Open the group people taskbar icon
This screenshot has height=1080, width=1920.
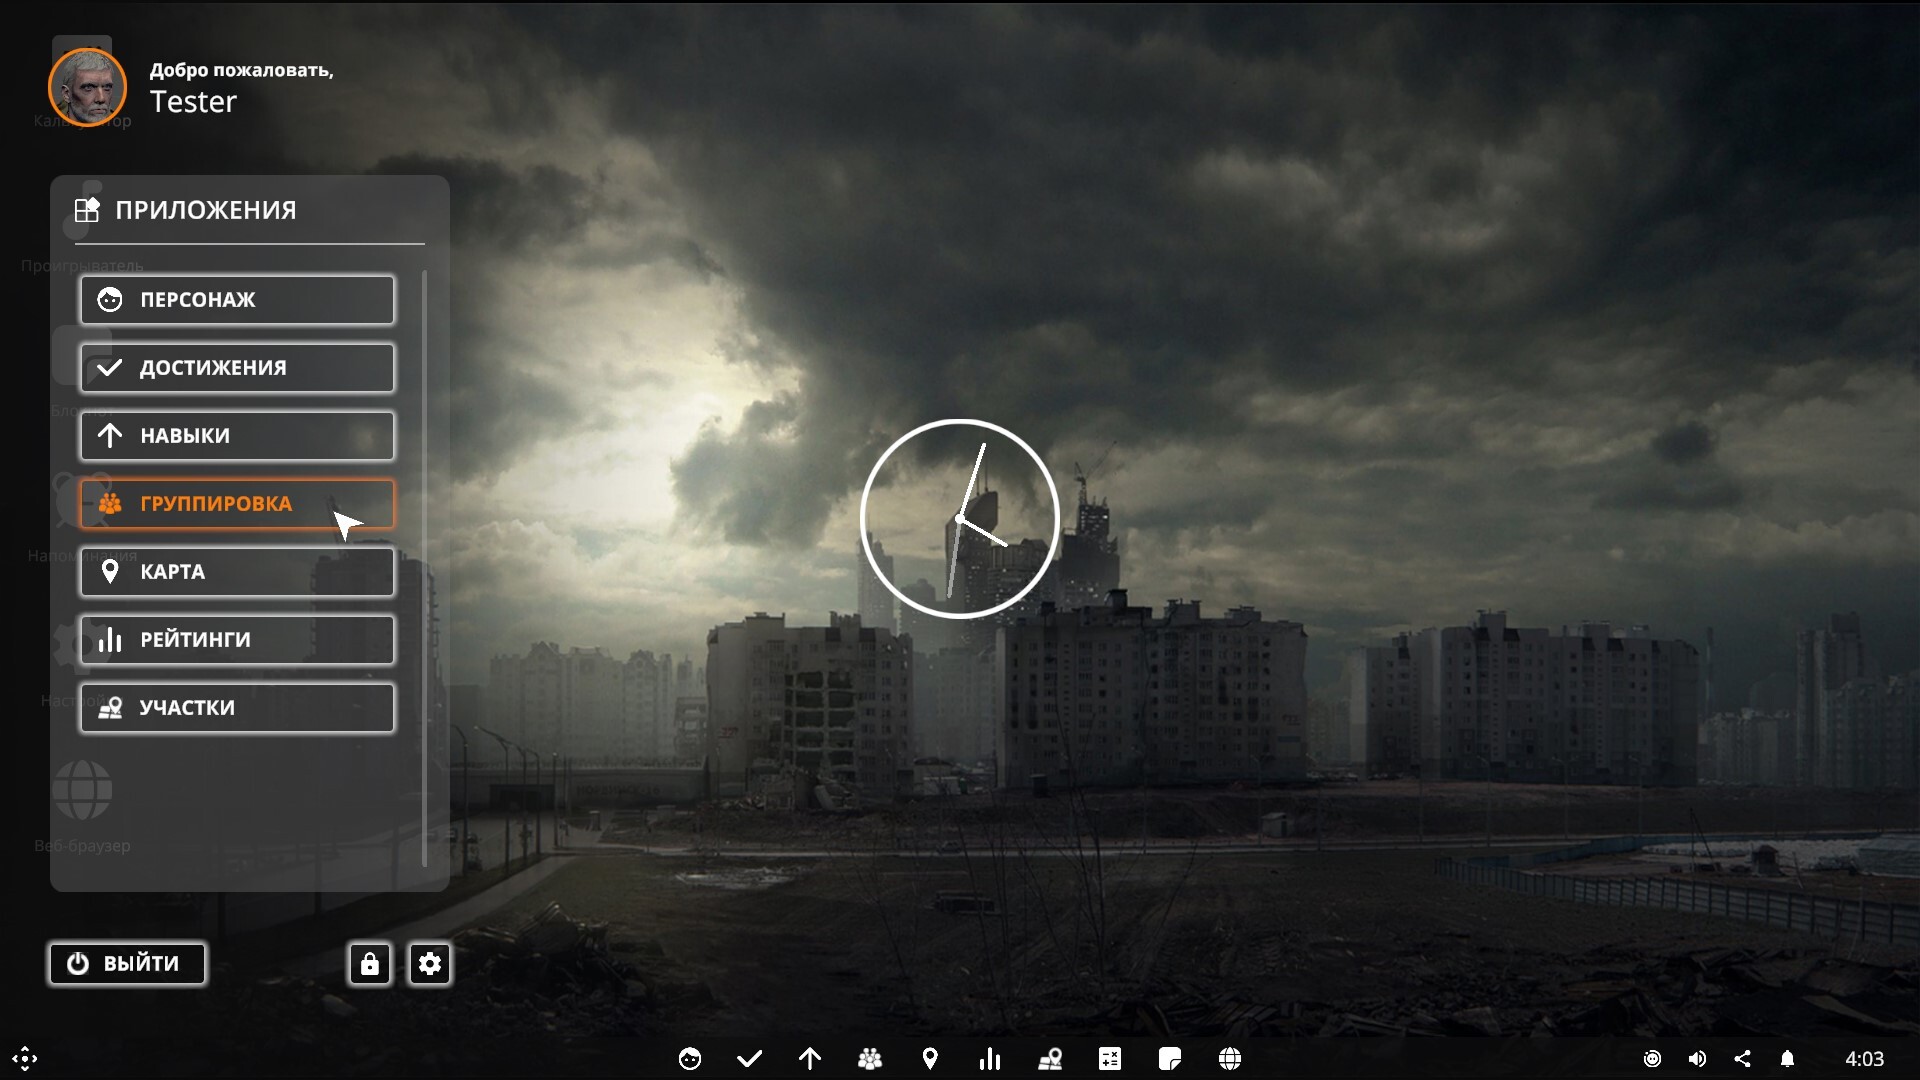pos(870,1059)
